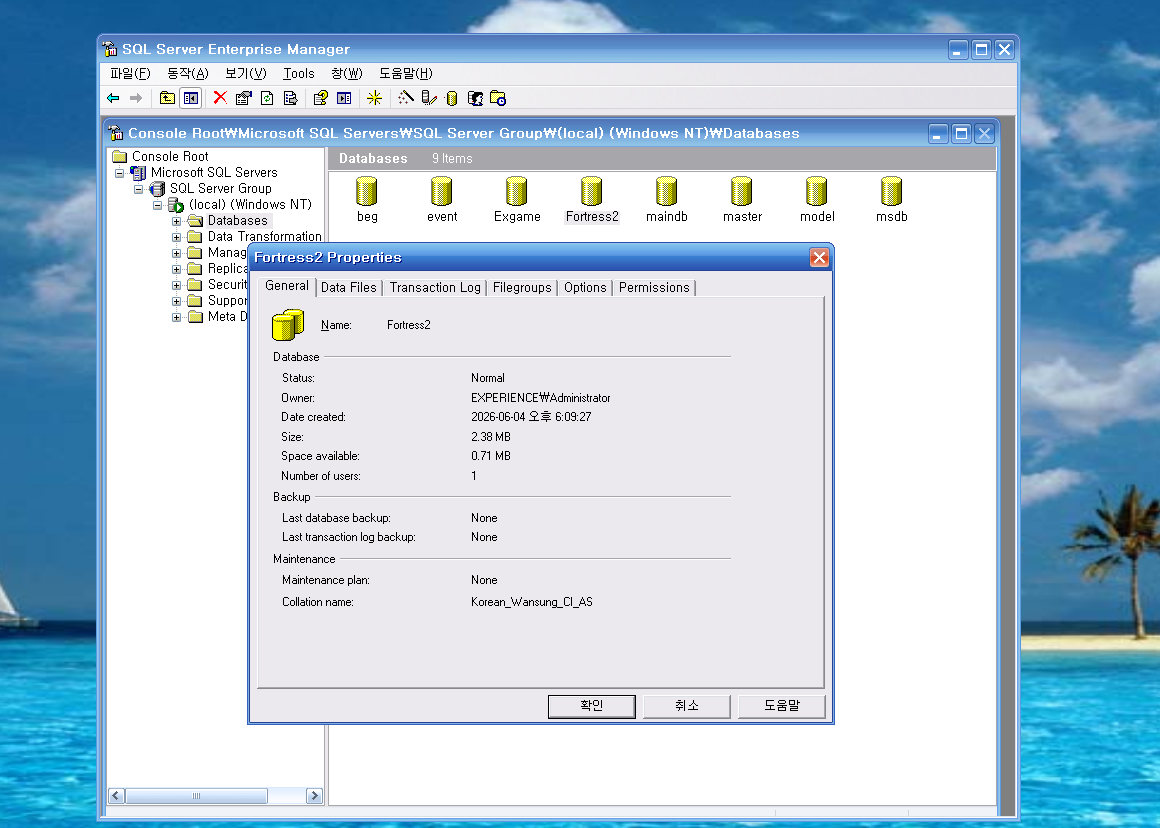
Task: Click the collation value Korean_Wansung_CI_AS
Action: [532, 602]
